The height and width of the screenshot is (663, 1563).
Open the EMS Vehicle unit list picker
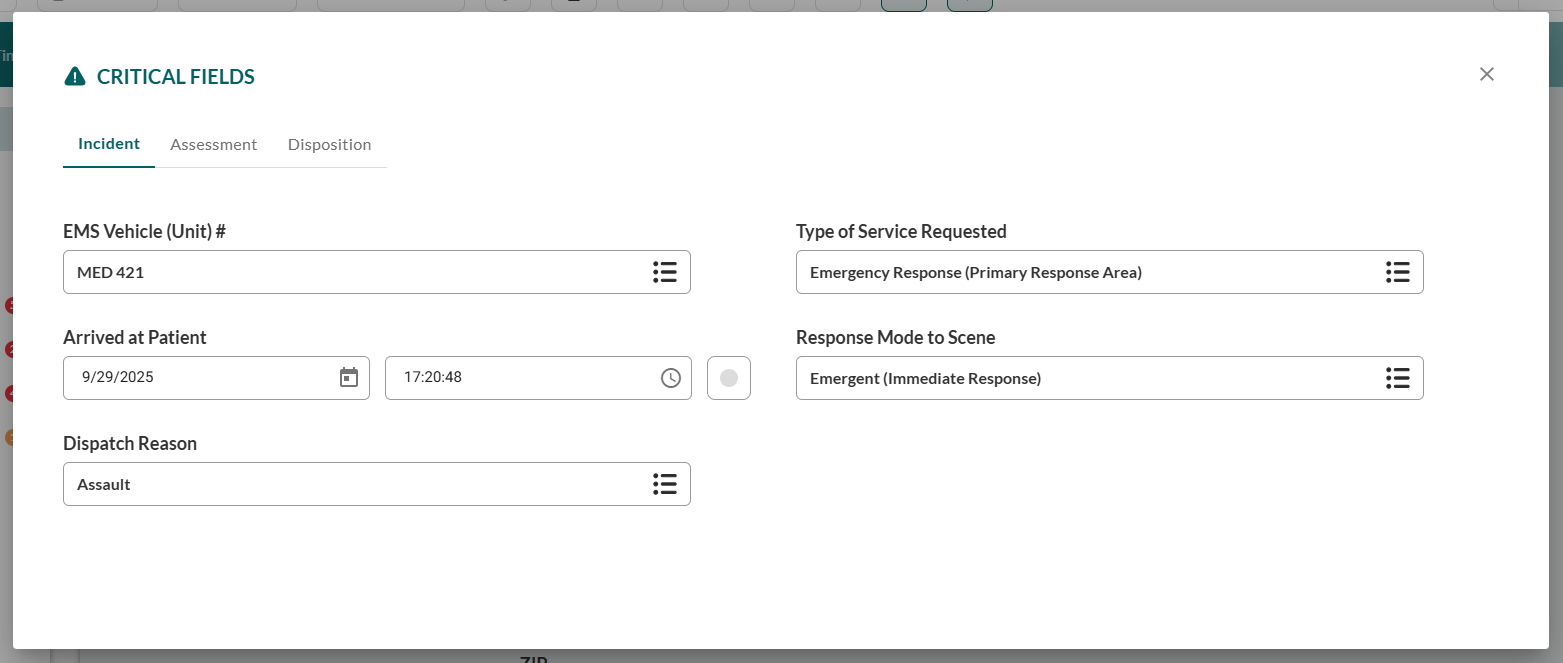tap(665, 272)
